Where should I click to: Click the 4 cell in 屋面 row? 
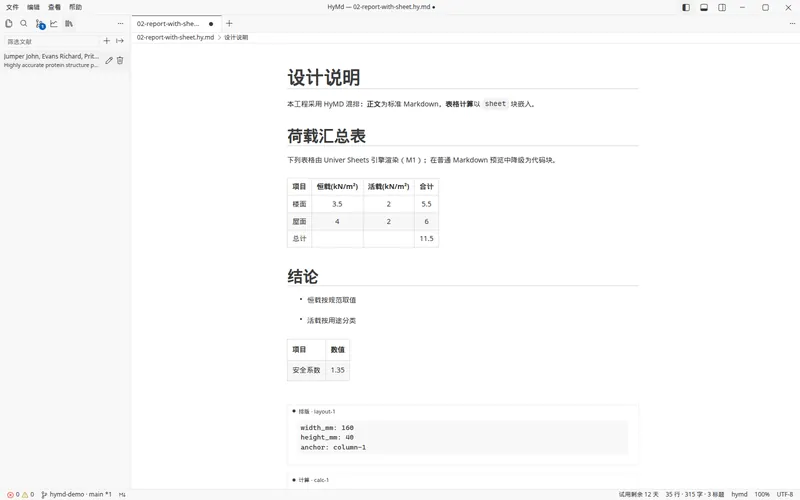337,221
